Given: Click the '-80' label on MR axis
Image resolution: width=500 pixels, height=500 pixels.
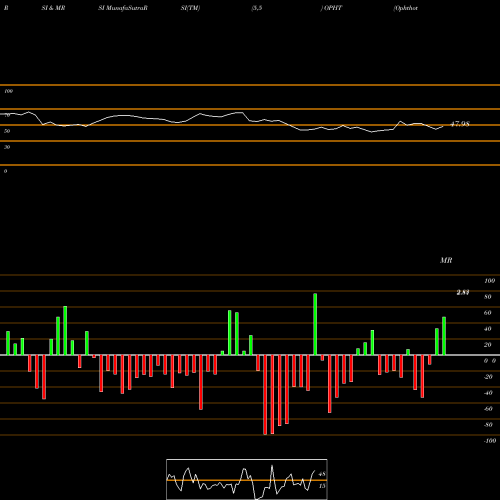Looking at the screenshot, I should pos(488,425).
